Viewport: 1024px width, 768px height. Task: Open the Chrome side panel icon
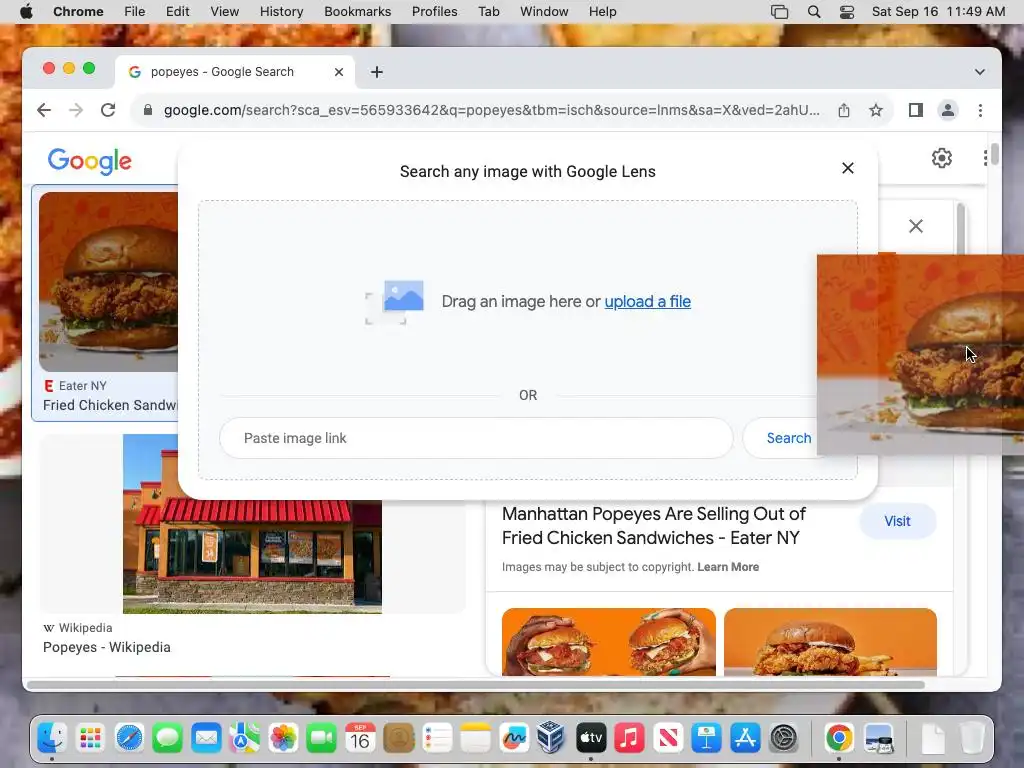click(916, 110)
